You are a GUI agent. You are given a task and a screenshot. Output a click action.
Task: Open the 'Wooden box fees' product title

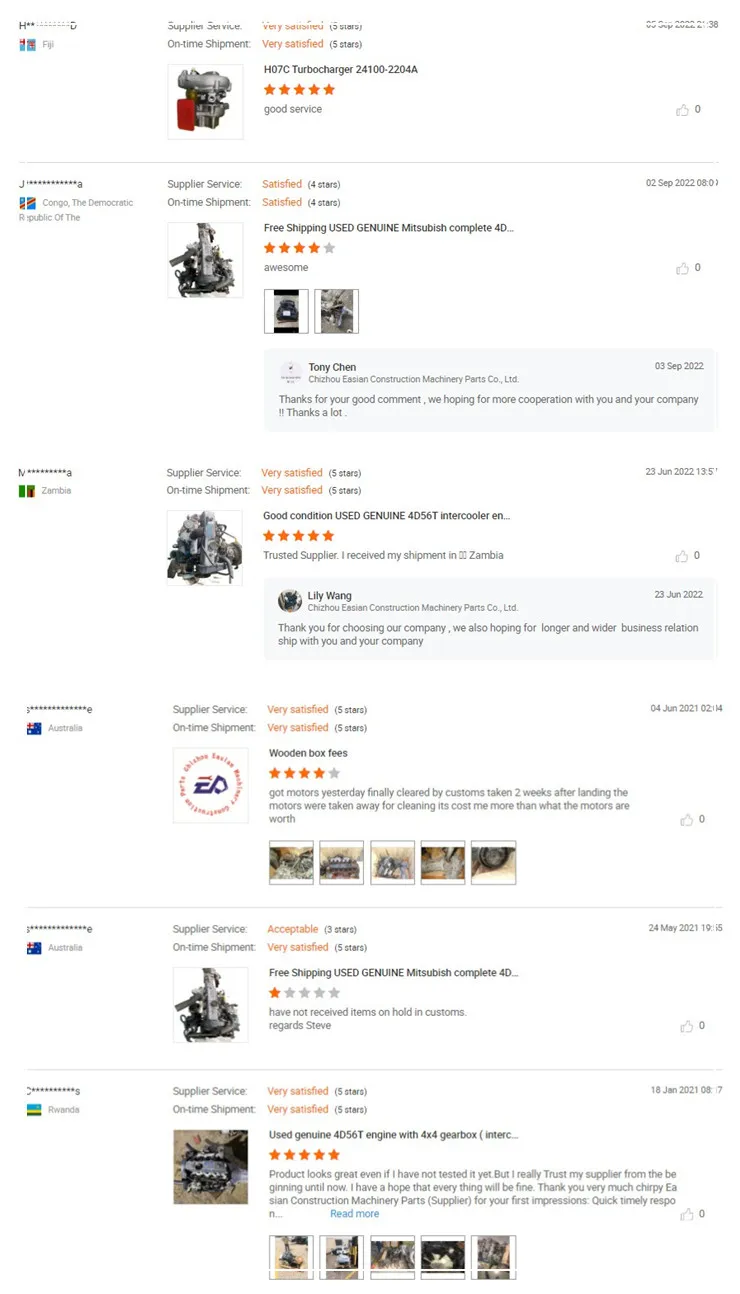tap(308, 753)
